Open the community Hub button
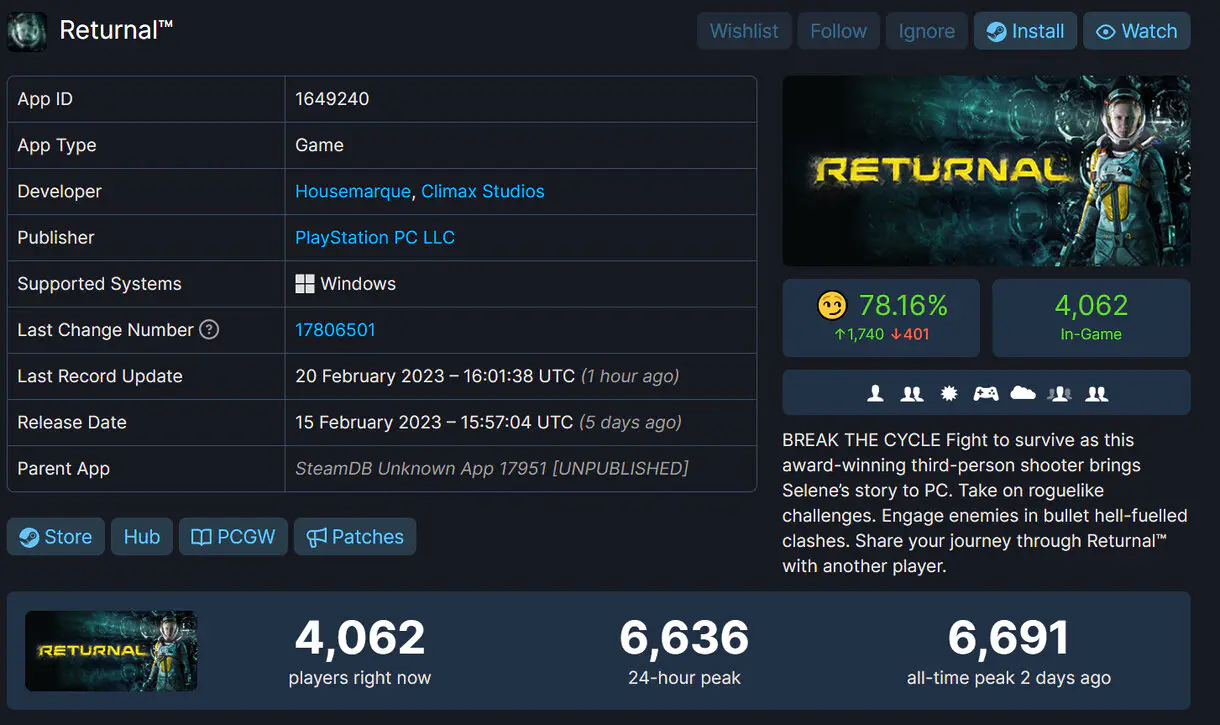1220x725 pixels. coord(142,537)
